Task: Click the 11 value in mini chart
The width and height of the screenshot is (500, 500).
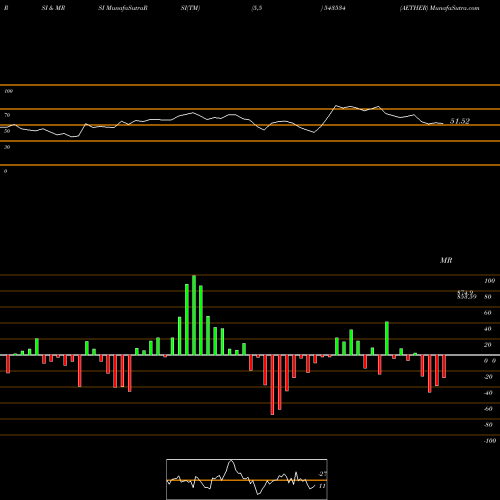Action: pyautogui.click(x=322, y=486)
